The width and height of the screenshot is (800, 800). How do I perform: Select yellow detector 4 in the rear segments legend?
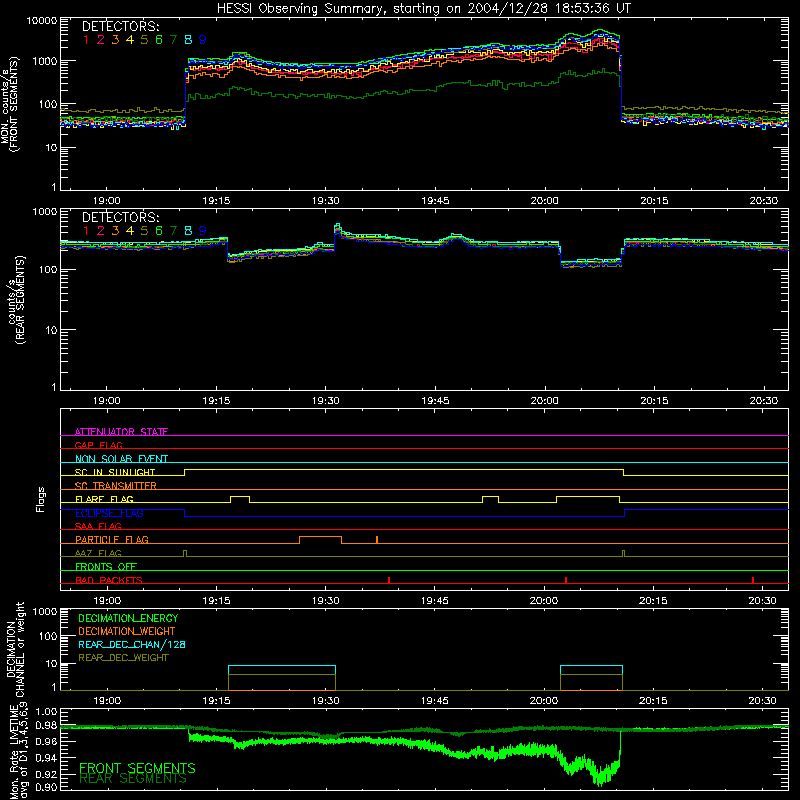coord(130,231)
